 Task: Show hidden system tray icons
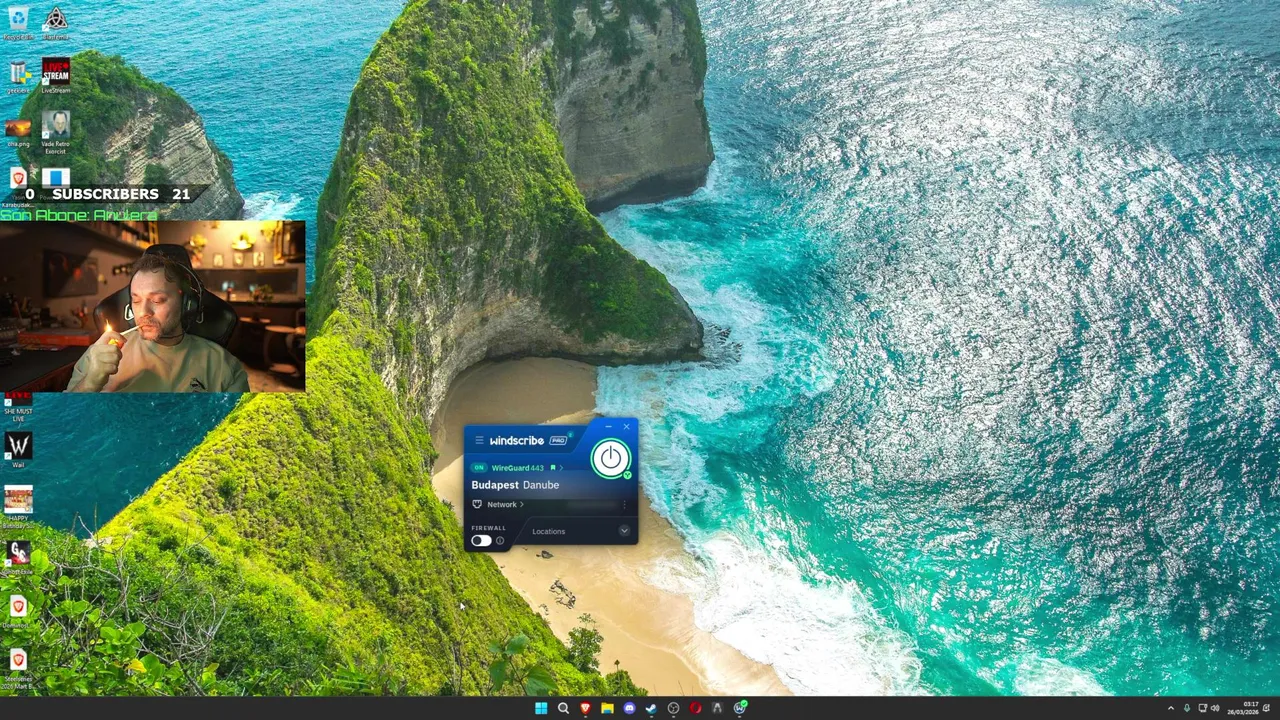point(1171,708)
